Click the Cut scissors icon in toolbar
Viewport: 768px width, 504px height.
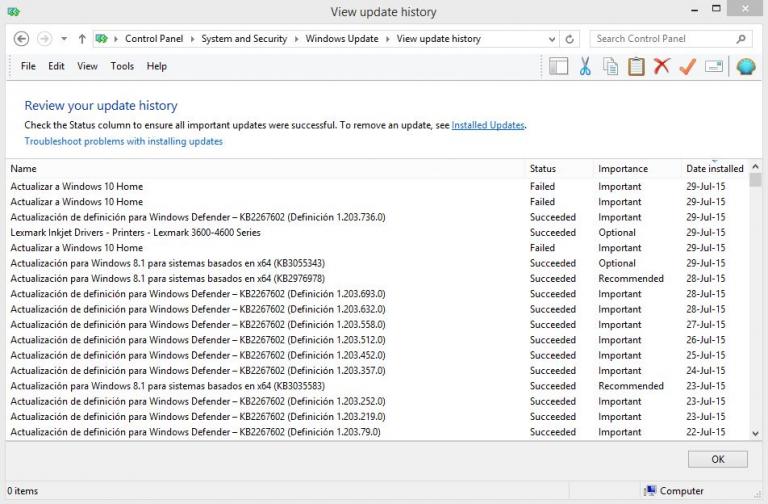(x=585, y=67)
